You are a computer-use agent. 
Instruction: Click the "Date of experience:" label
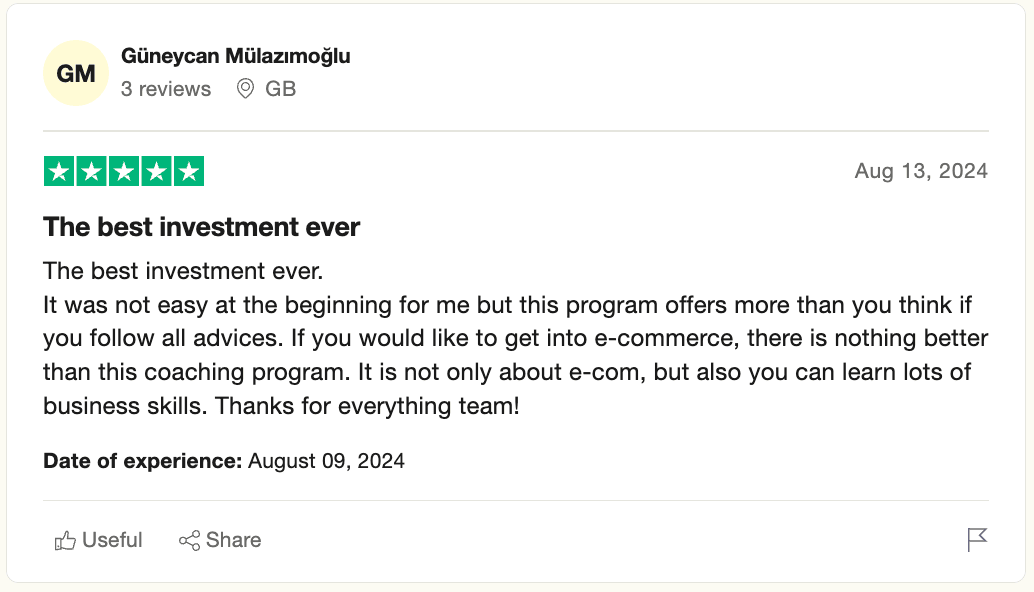point(143,461)
